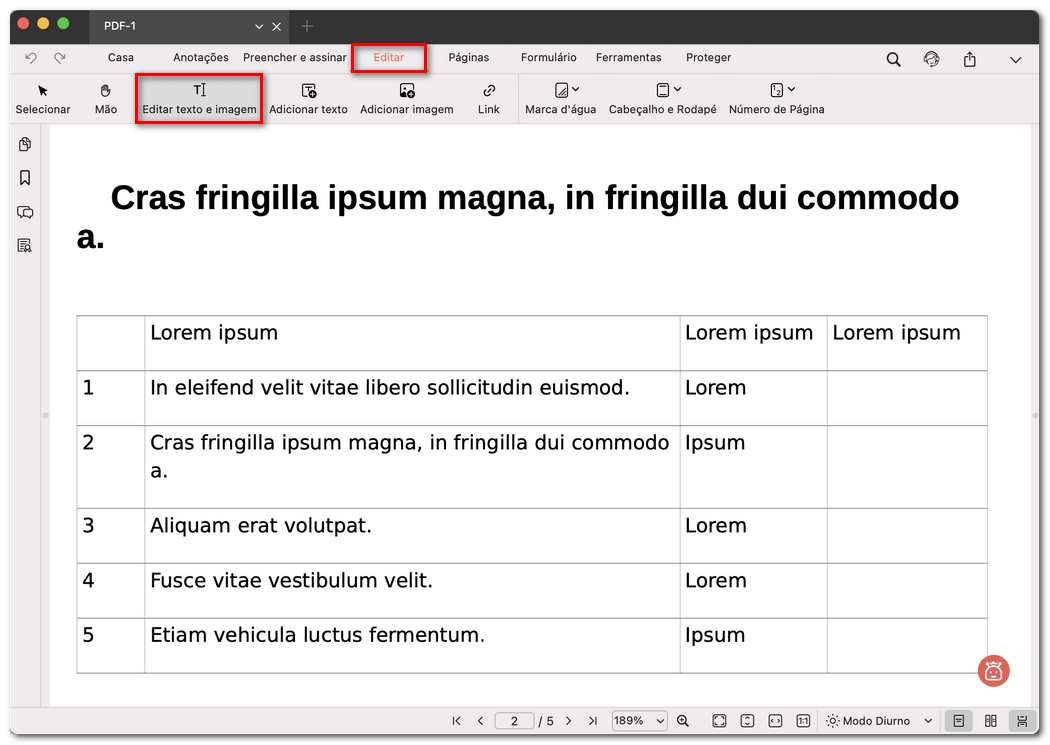Image resolution: width=1050 pixels, height=745 pixels.
Task: Toggle two-page view mode
Action: (x=990, y=721)
